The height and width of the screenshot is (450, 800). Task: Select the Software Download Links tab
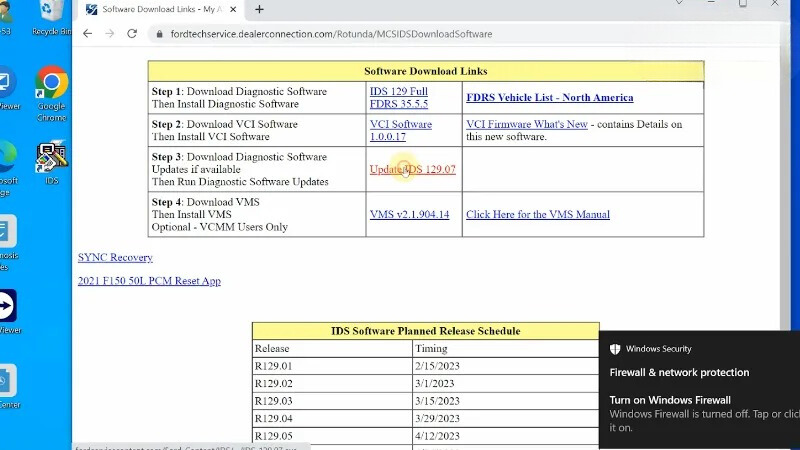pyautogui.click(x=161, y=10)
